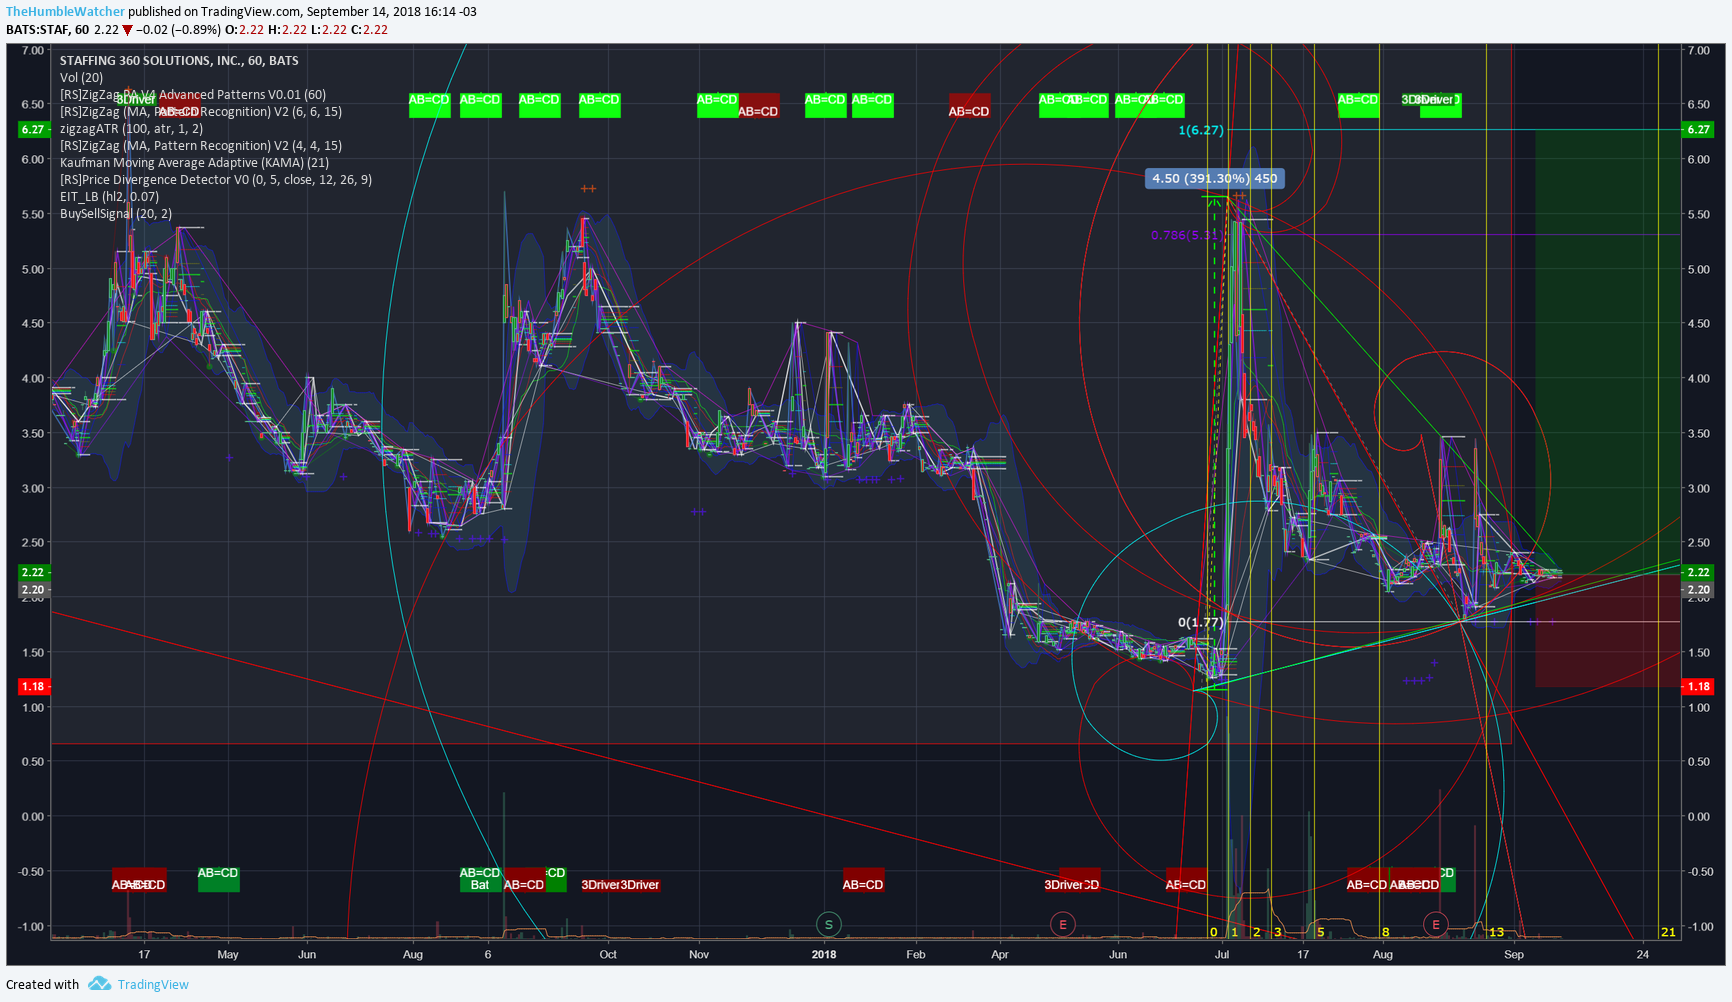
Task: Click the STAFFING 360 SOLUTIONS chart title
Action: pos(179,61)
